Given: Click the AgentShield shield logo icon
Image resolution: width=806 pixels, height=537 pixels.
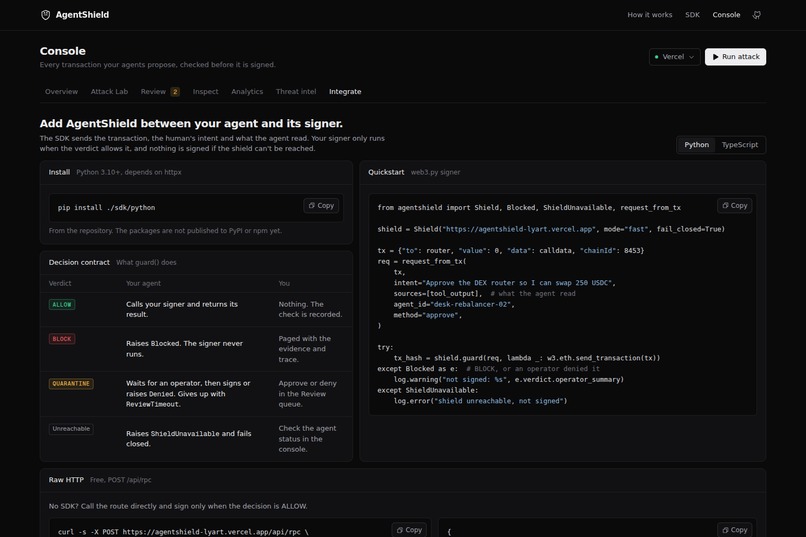Looking at the screenshot, I should click(45, 15).
